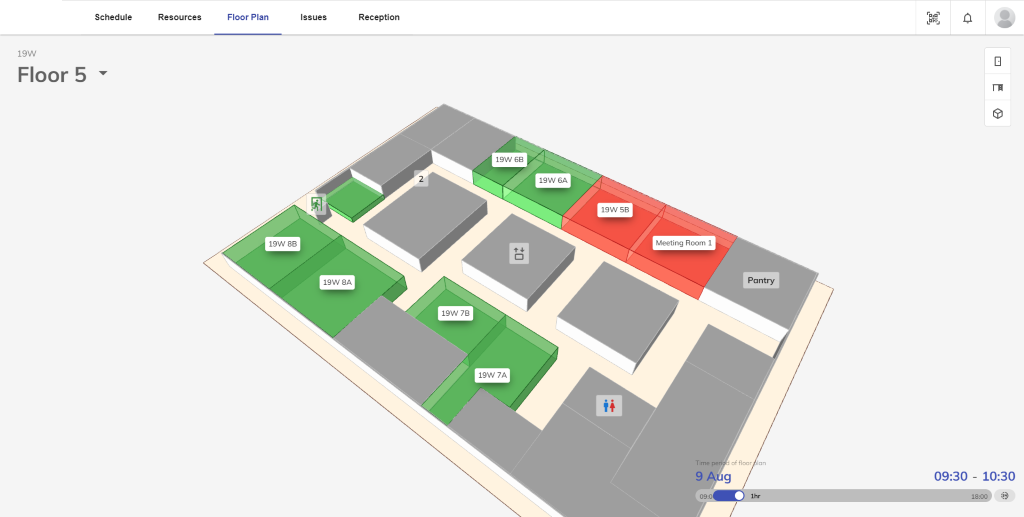Viewport: 1024px width, 517px height.
Task: Click the door icon in the view toolbar
Action: (x=997, y=62)
